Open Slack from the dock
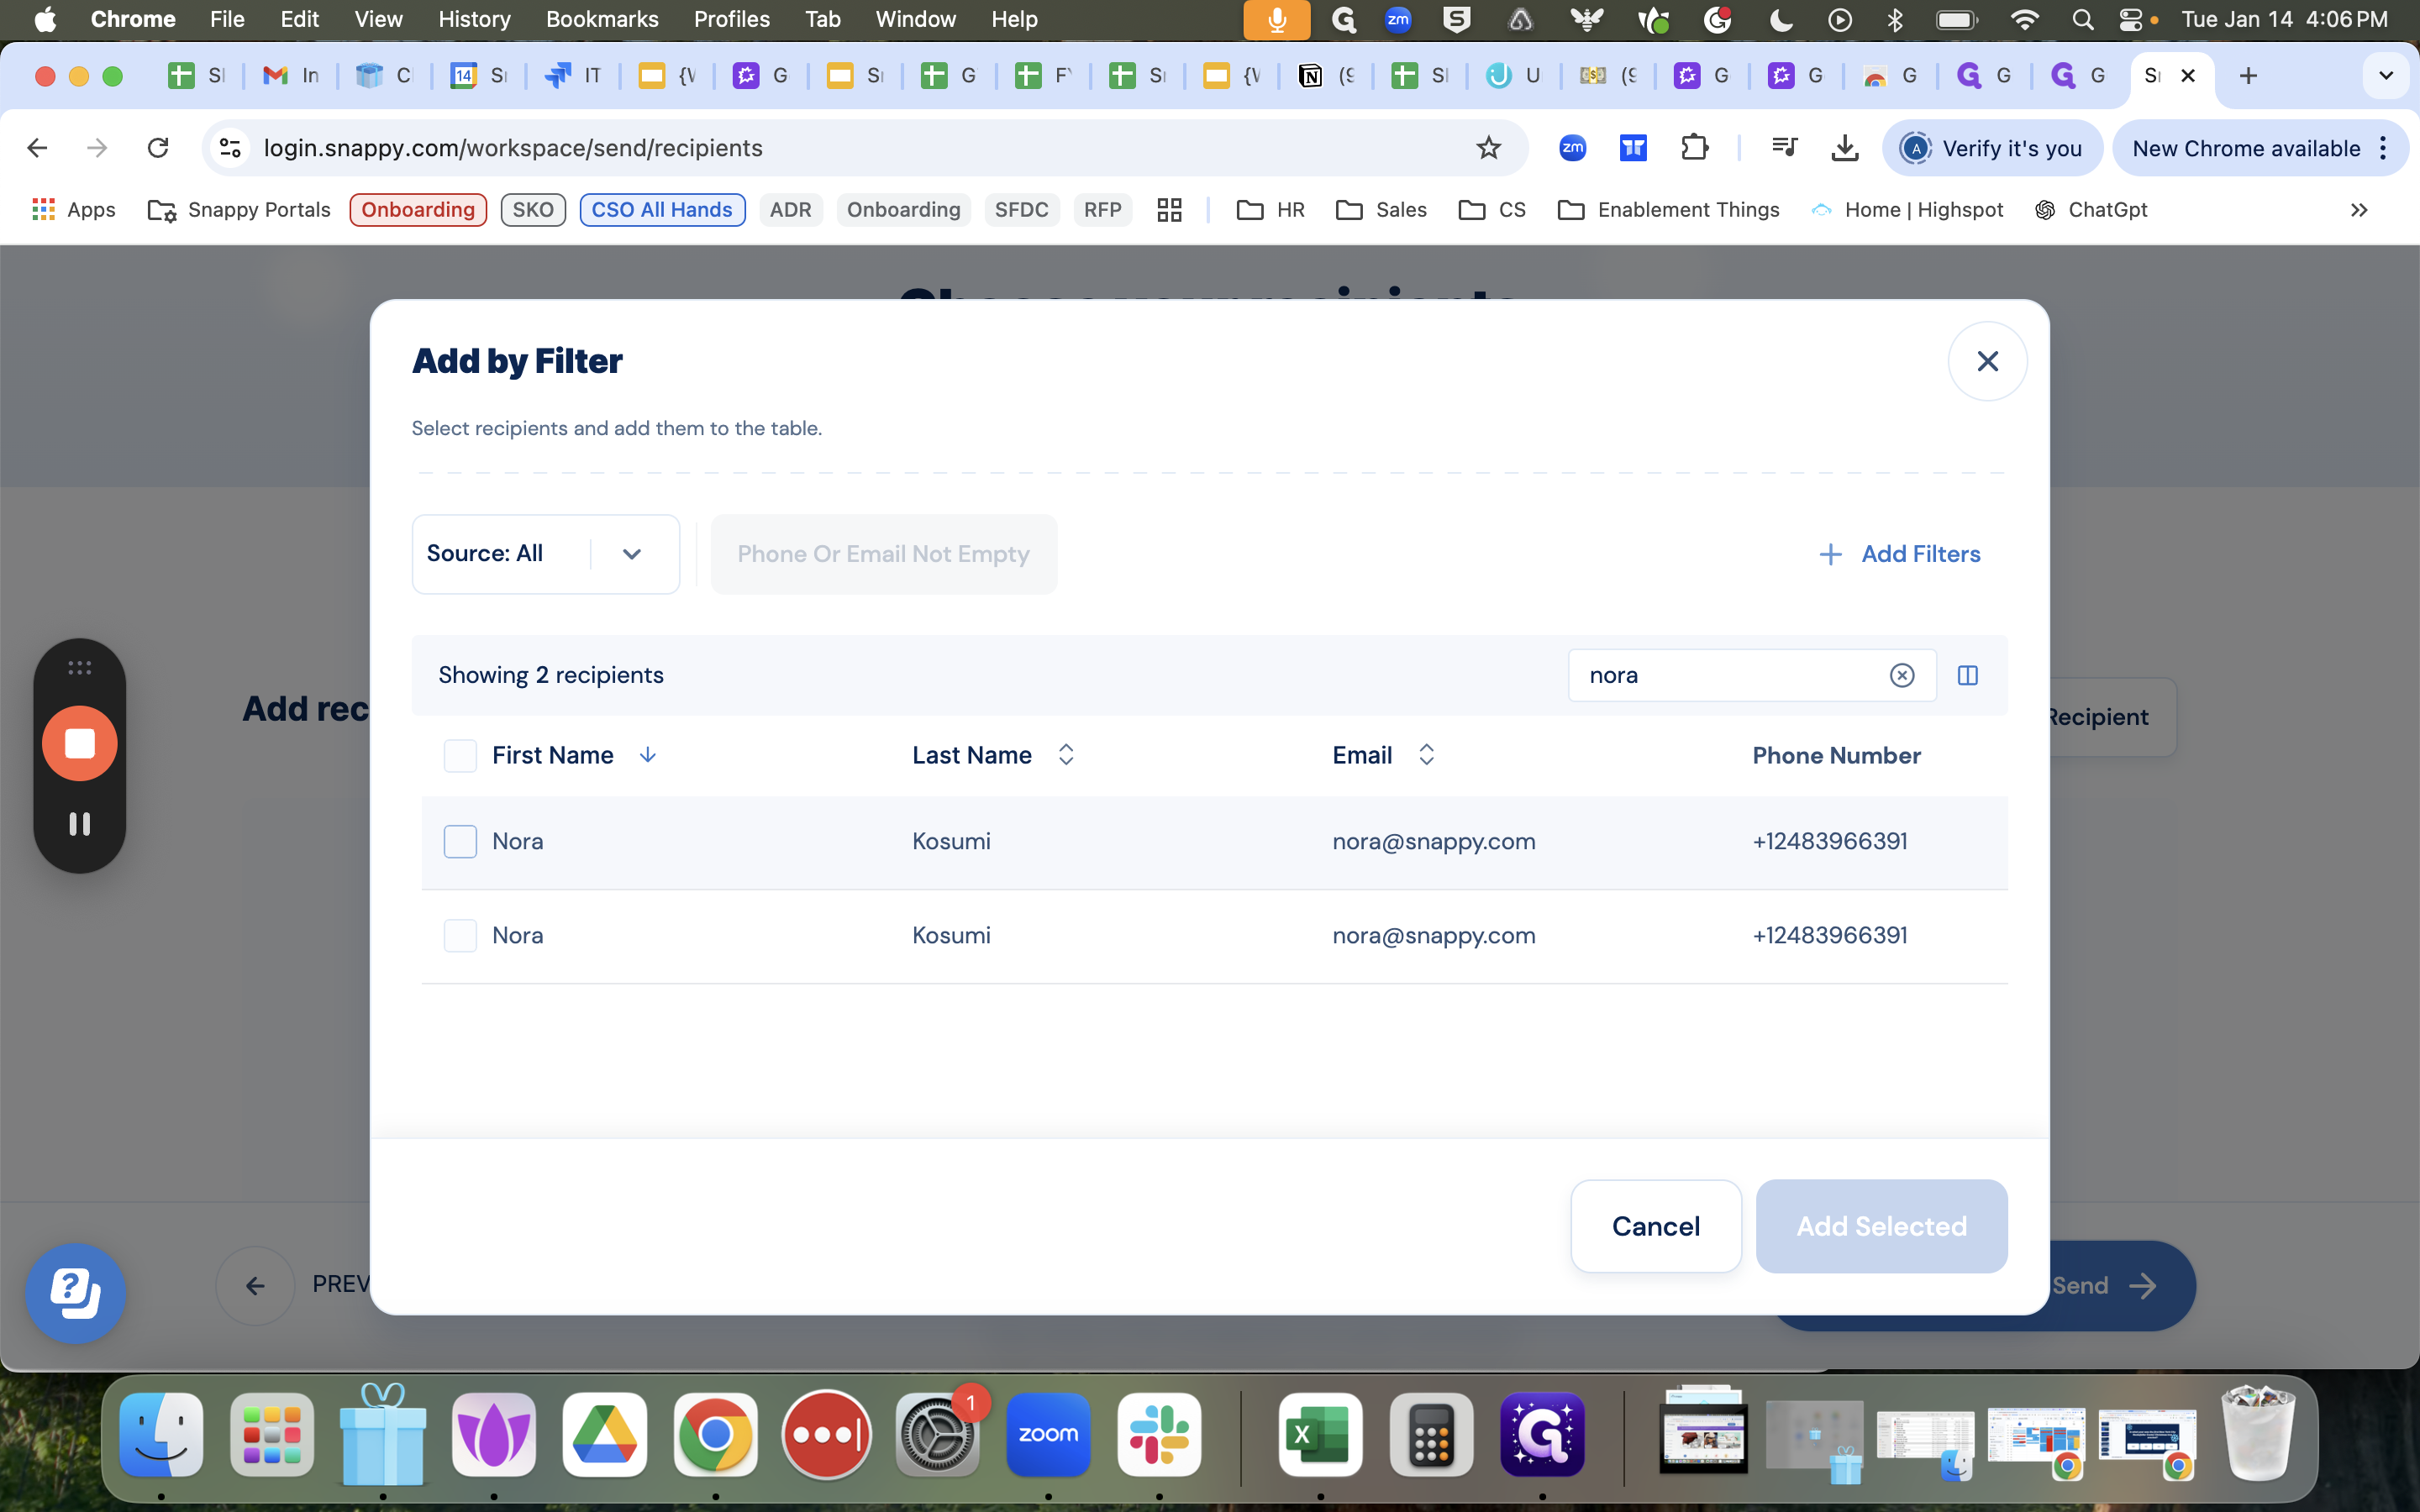Screen dimensions: 2420x1512 click(1159, 1434)
